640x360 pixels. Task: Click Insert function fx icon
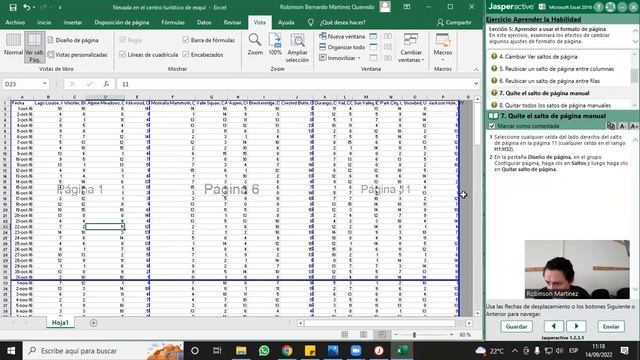pyautogui.click(x=106, y=84)
